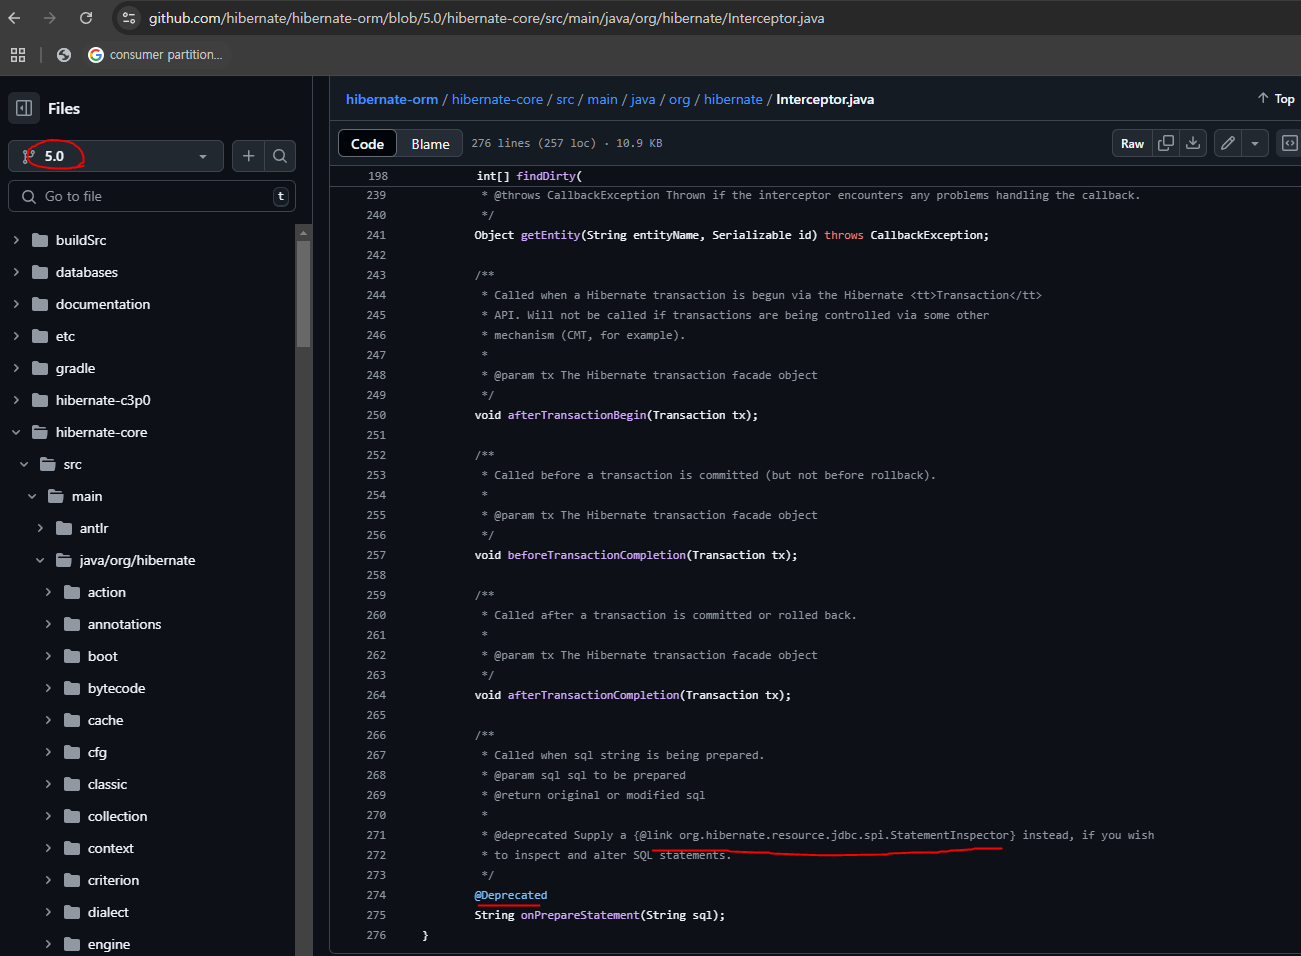Reload the current page
Image resolution: width=1301 pixels, height=956 pixels.
86,18
